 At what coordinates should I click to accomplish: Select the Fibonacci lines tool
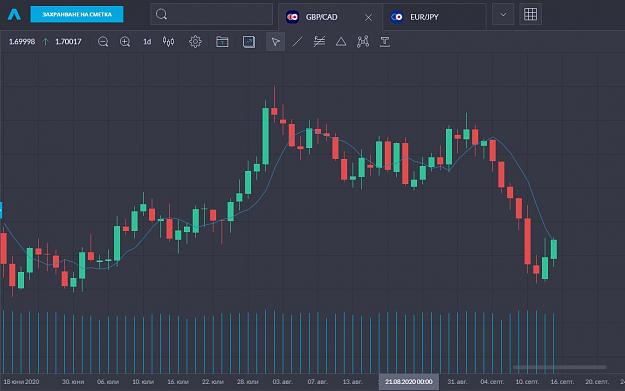(x=319, y=41)
